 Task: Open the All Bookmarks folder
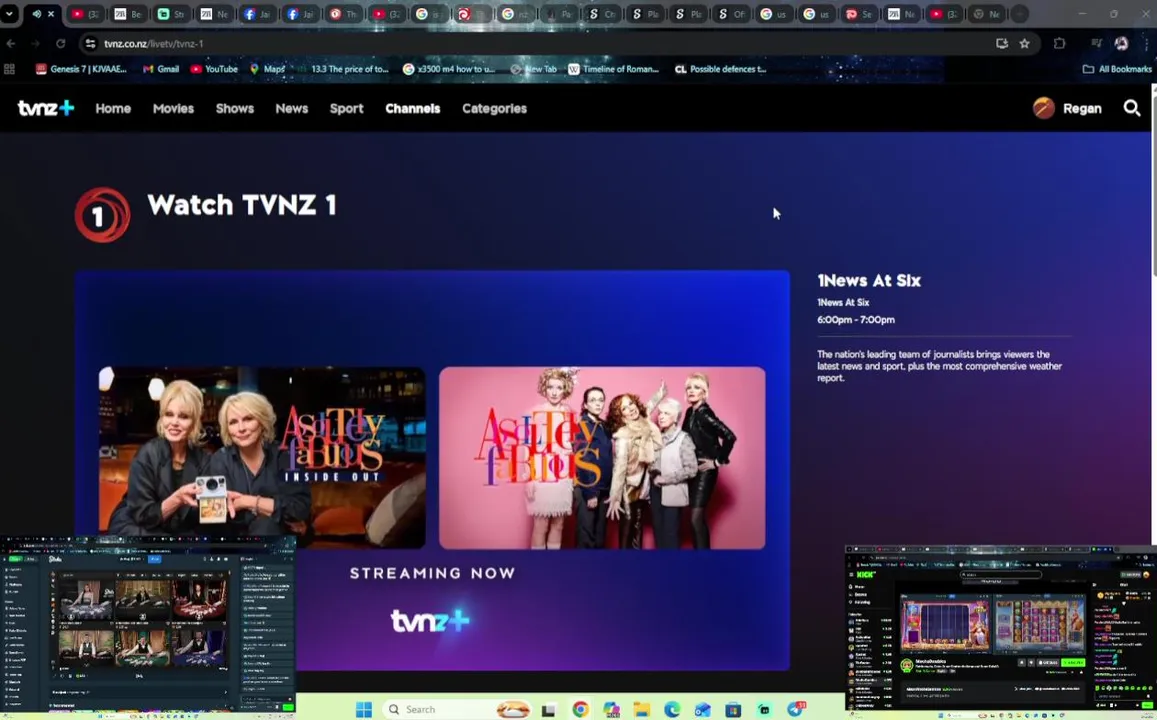(1117, 69)
